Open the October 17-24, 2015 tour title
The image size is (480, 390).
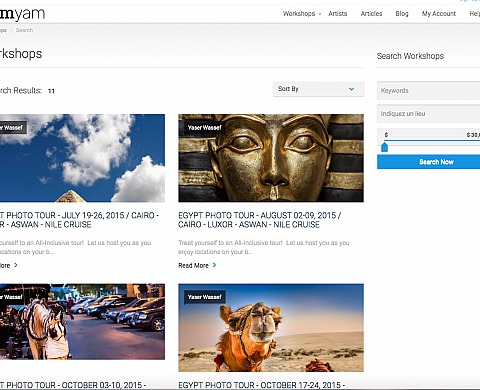pos(262,385)
